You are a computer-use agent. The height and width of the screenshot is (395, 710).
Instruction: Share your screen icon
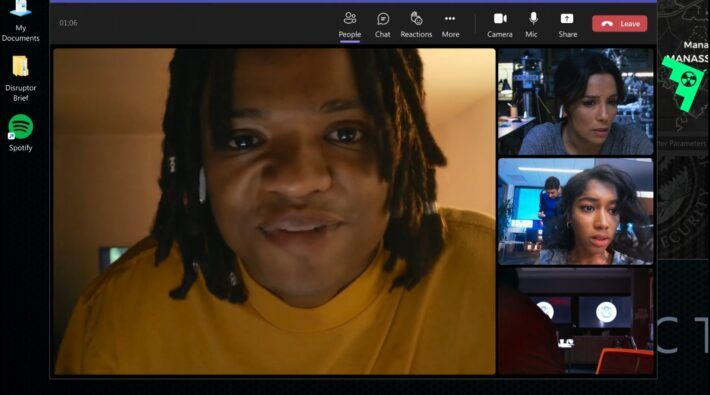click(x=567, y=19)
